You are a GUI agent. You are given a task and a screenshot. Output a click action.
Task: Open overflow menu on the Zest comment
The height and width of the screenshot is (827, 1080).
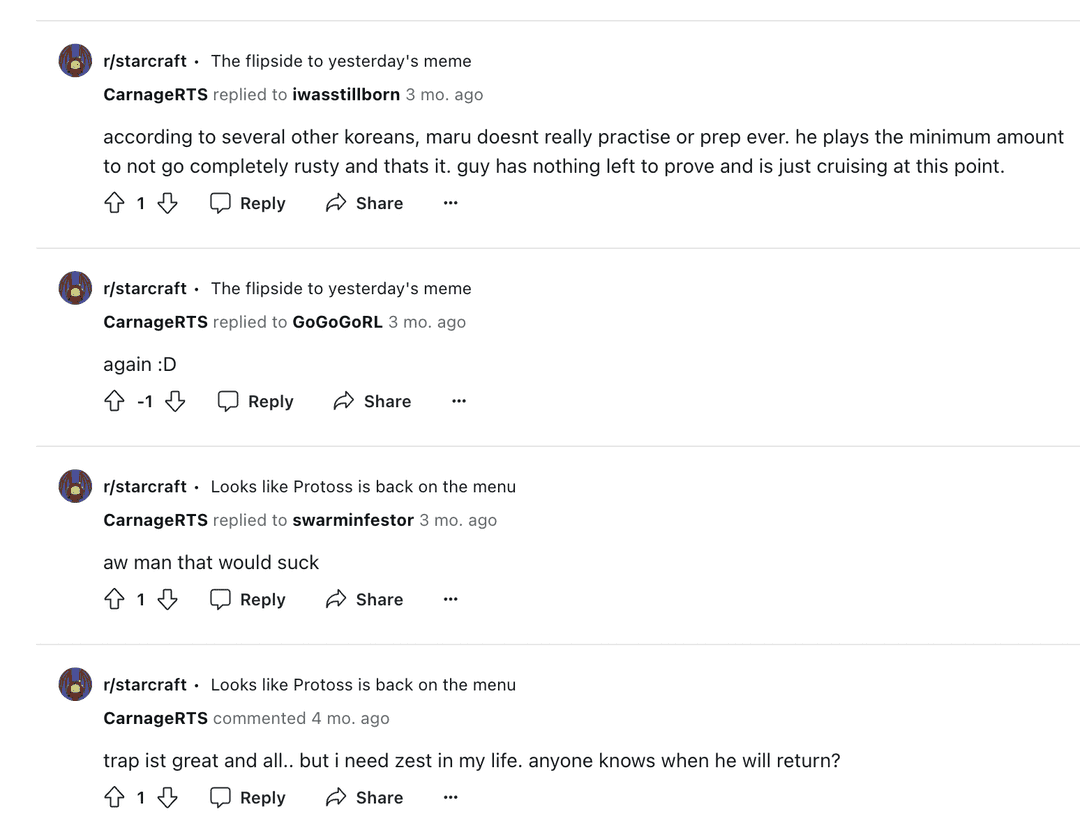[450, 797]
